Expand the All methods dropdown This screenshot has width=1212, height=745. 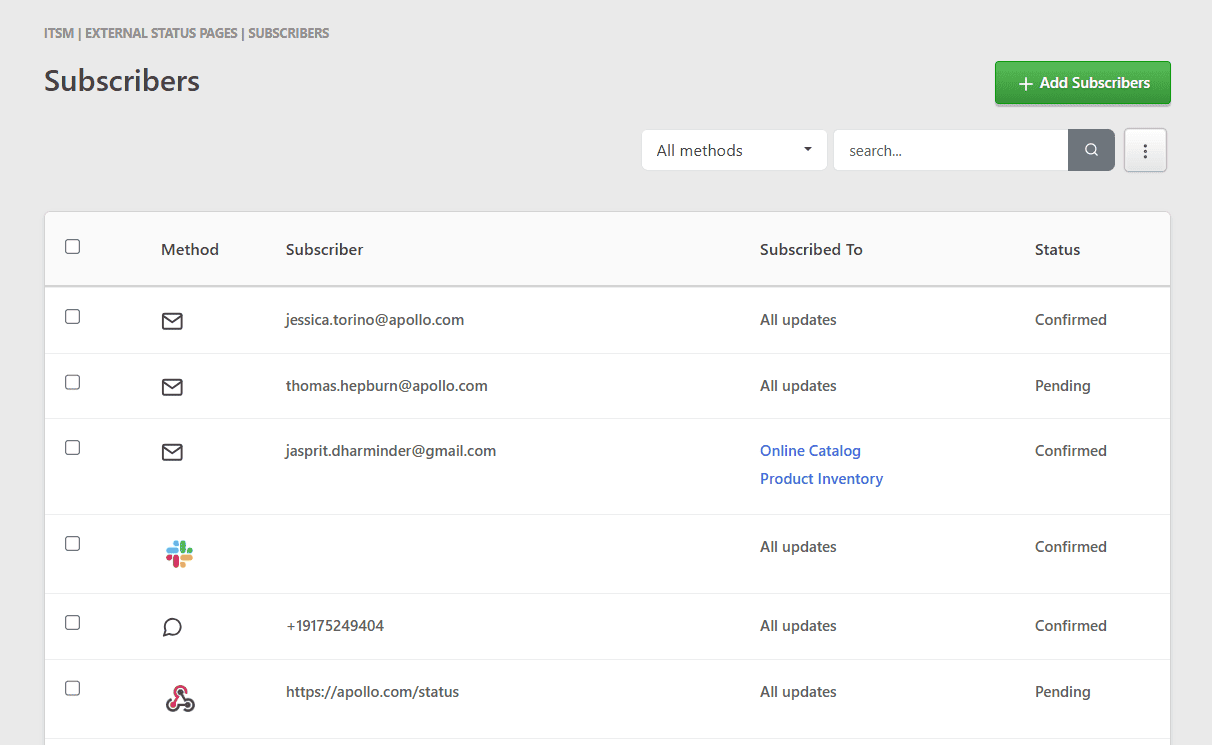(x=734, y=151)
